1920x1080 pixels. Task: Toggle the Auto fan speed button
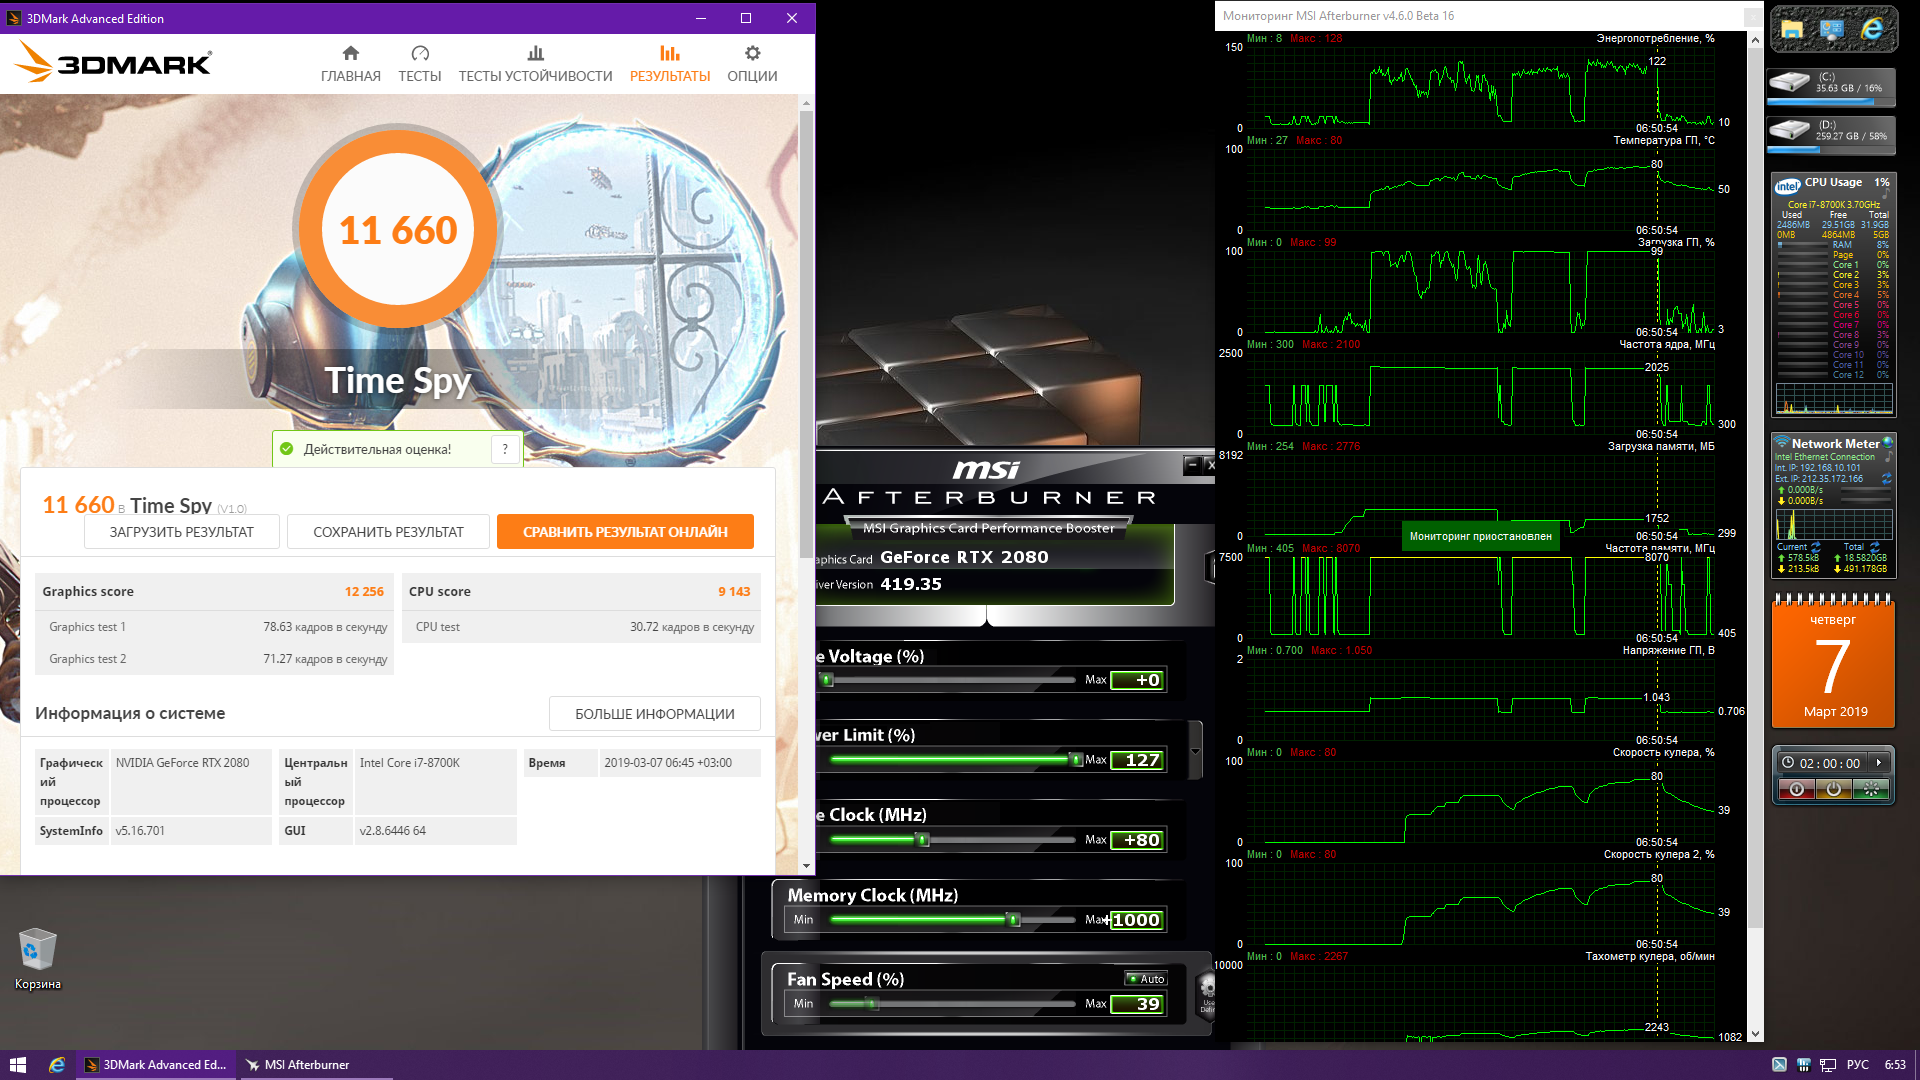pyautogui.click(x=1146, y=979)
